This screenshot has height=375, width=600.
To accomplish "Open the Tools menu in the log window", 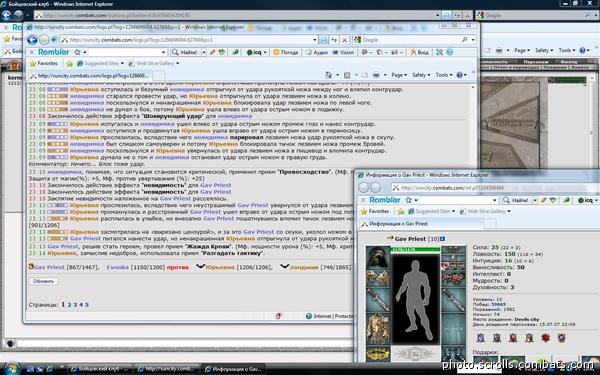I will pyautogui.click(x=443, y=75).
